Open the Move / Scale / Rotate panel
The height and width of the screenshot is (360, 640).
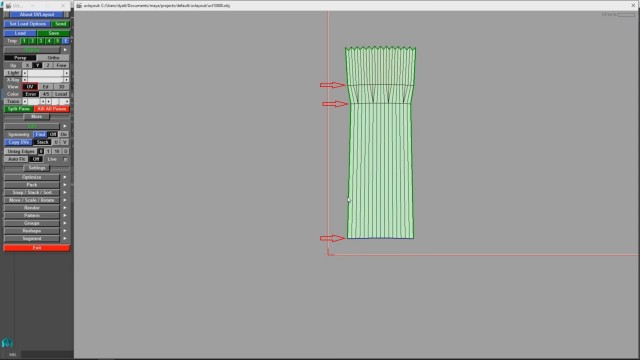tap(32, 200)
